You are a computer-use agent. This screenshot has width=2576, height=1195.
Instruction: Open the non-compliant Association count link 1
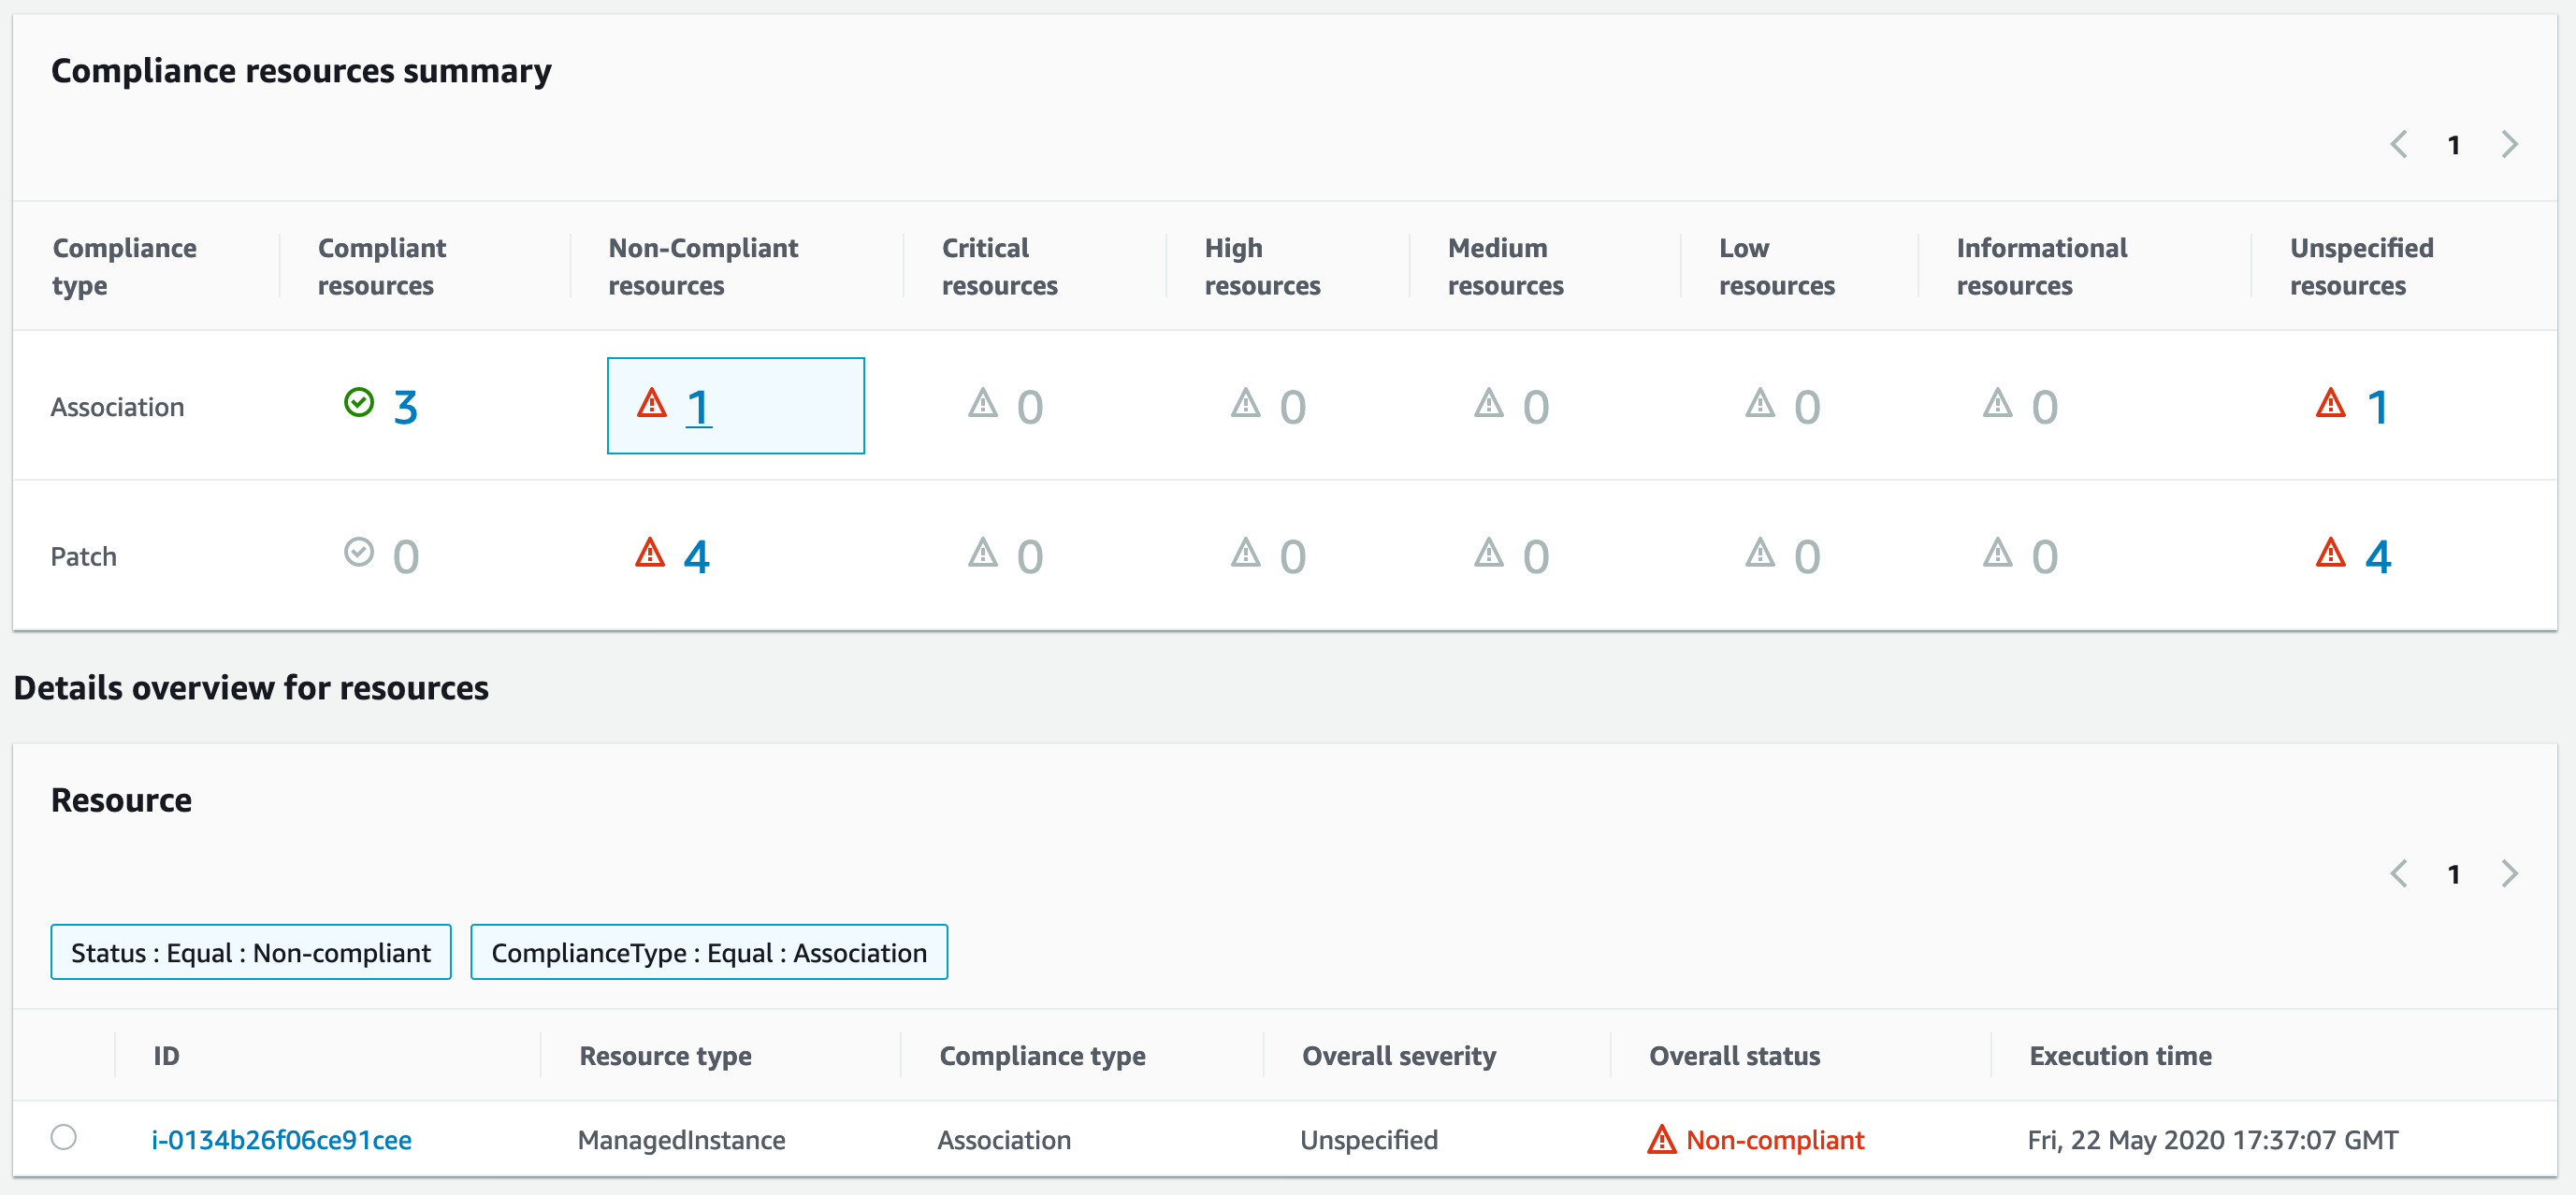tap(698, 405)
